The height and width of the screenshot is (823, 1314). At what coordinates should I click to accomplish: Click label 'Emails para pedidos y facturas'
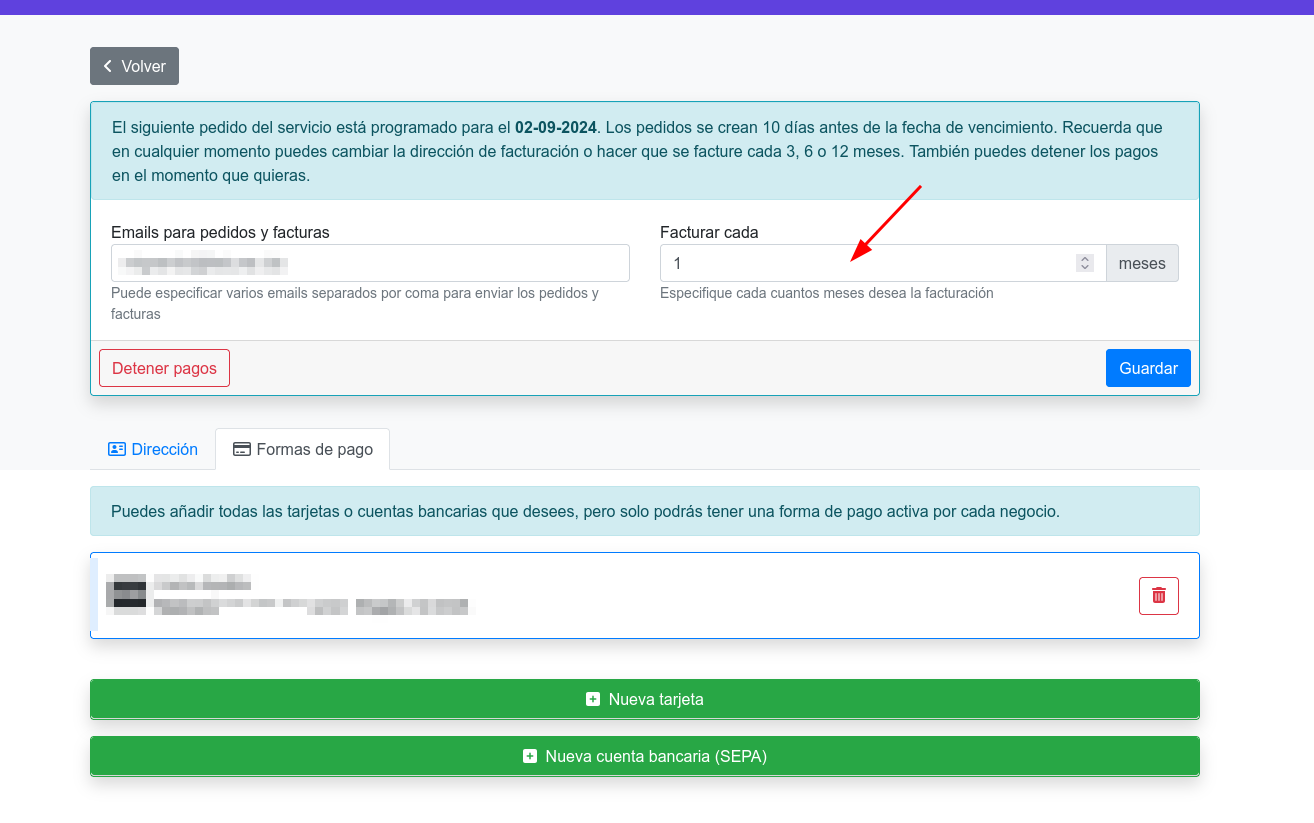pyautogui.click(x=220, y=232)
